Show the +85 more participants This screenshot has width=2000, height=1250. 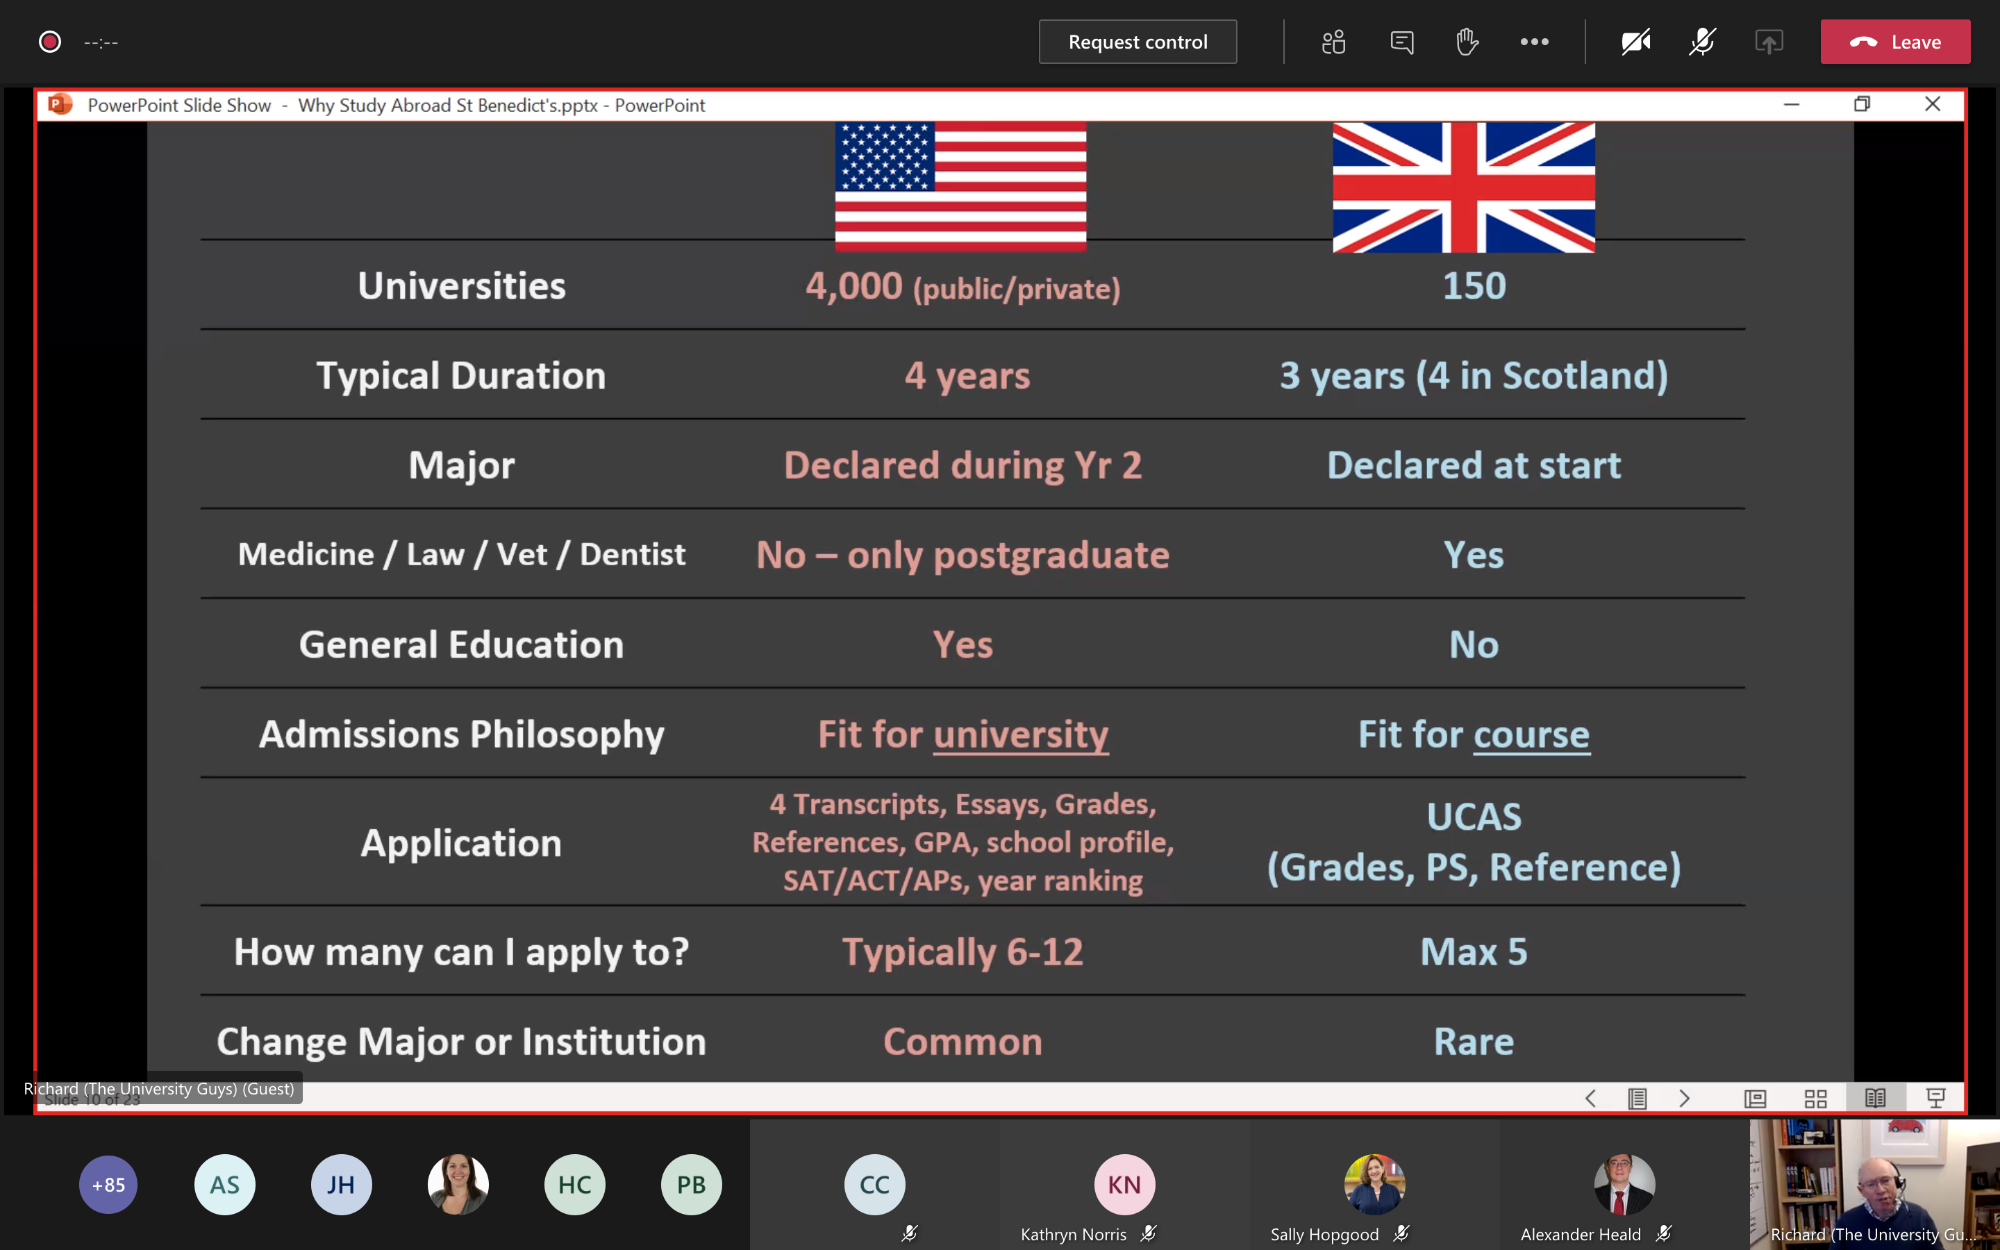click(x=108, y=1185)
